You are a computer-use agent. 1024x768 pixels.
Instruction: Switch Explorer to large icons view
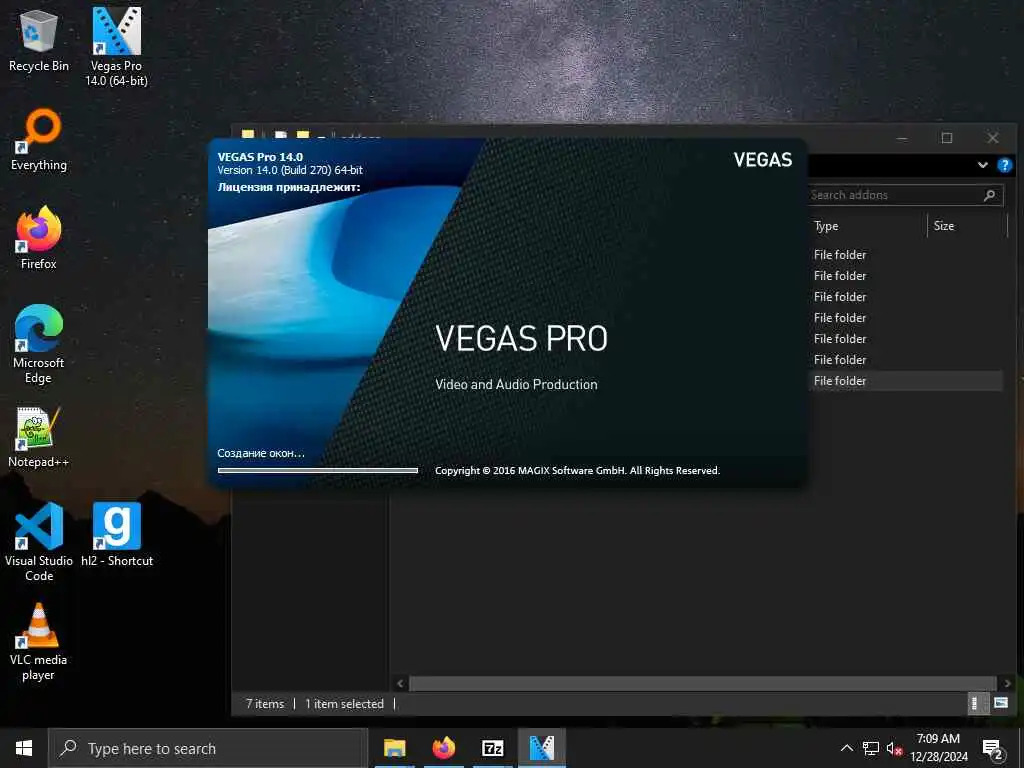(1000, 703)
